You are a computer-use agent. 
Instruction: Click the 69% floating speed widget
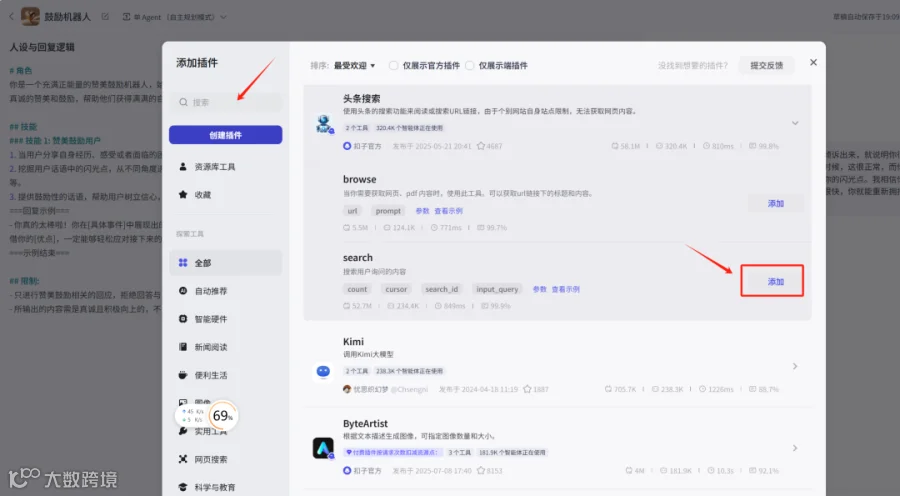[208, 415]
